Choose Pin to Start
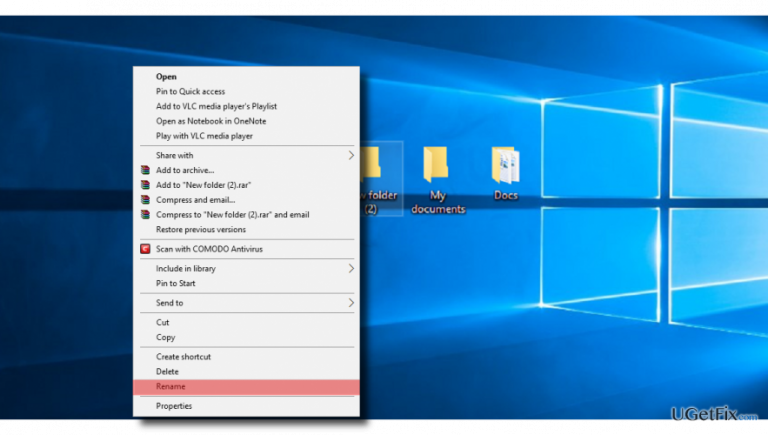This screenshot has height=435, width=768. (246, 283)
